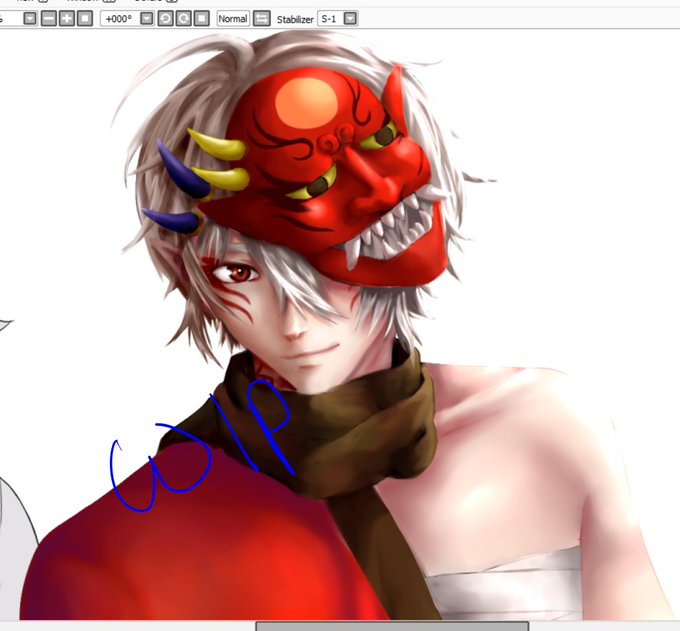
Task: Open the Stabilizer level dropdown arrow
Action: point(350,19)
